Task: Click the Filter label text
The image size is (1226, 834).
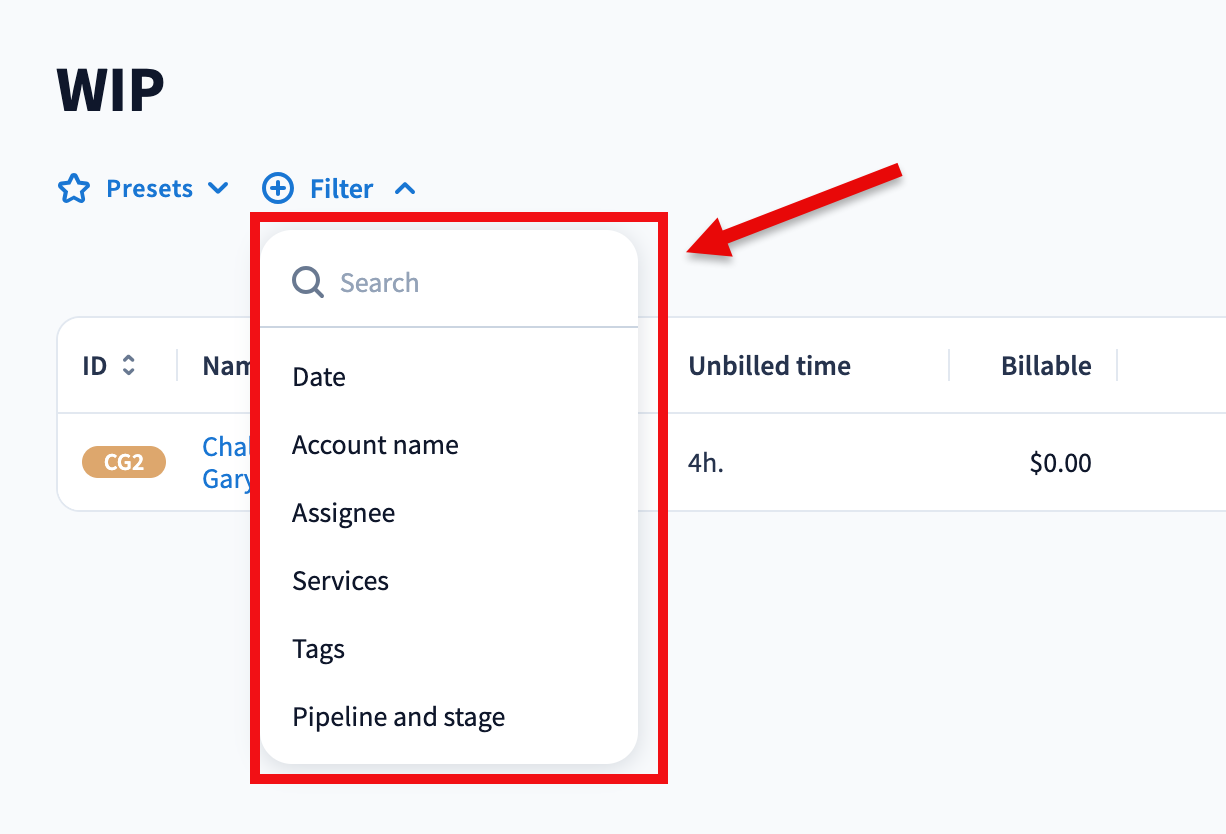Action: 342,189
